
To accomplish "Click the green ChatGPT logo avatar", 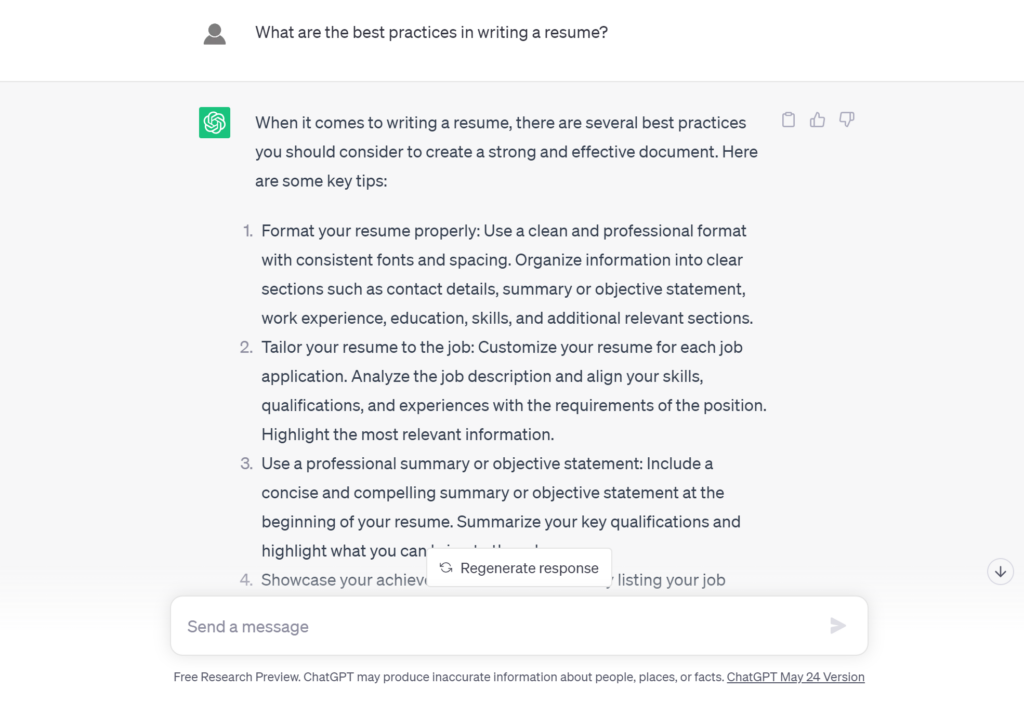I will [x=214, y=122].
